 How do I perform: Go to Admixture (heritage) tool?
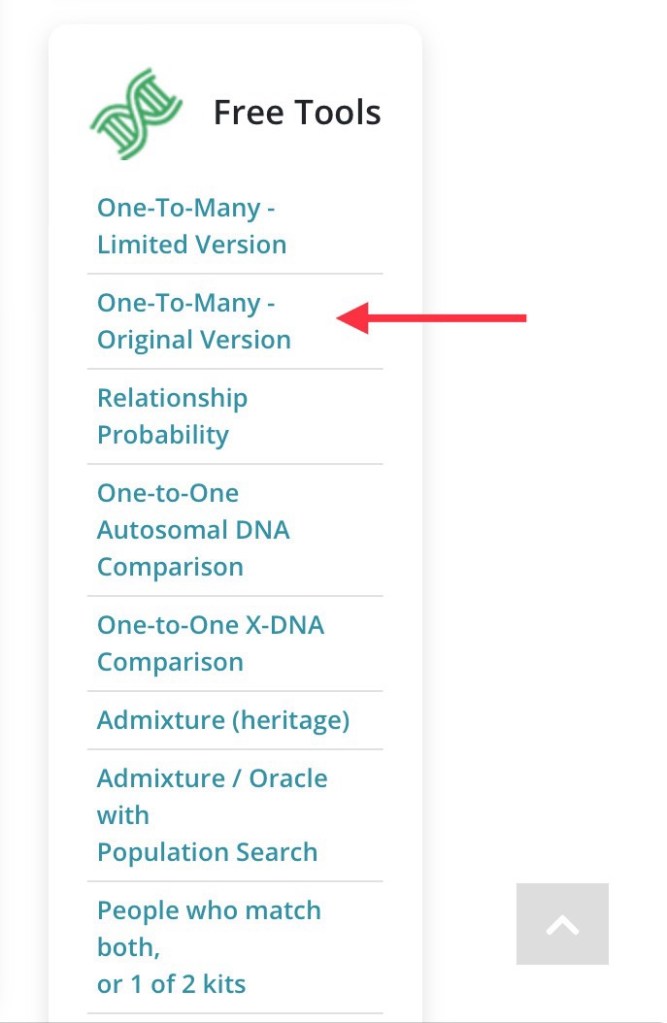(x=223, y=720)
